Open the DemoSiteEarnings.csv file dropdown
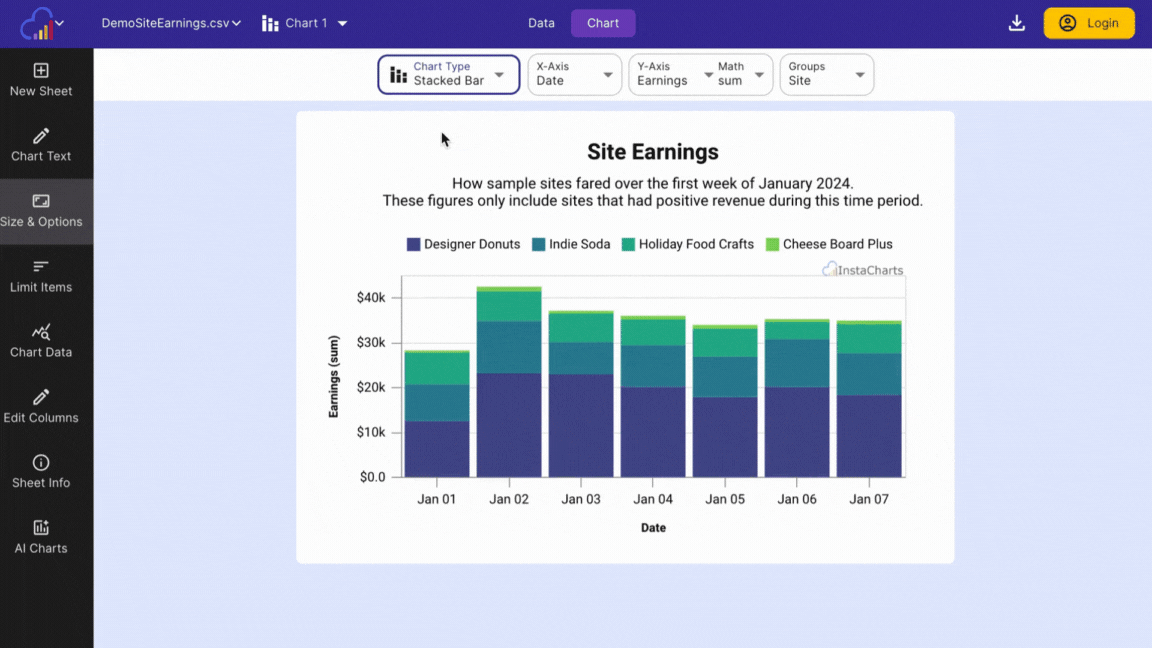Viewport: 1152px width, 648px height. (171, 24)
